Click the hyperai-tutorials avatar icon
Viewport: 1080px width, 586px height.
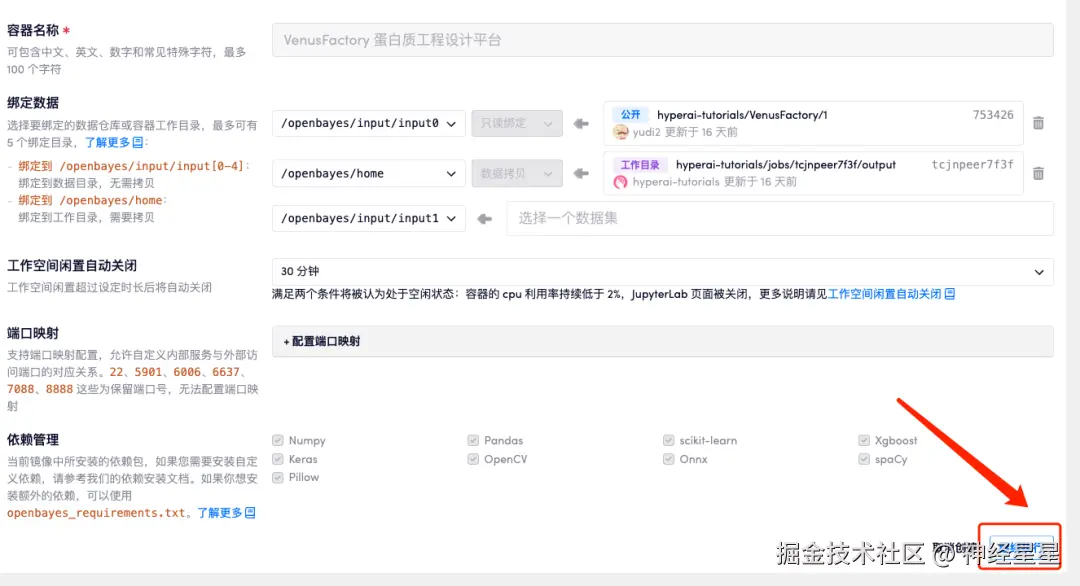pyautogui.click(x=621, y=181)
